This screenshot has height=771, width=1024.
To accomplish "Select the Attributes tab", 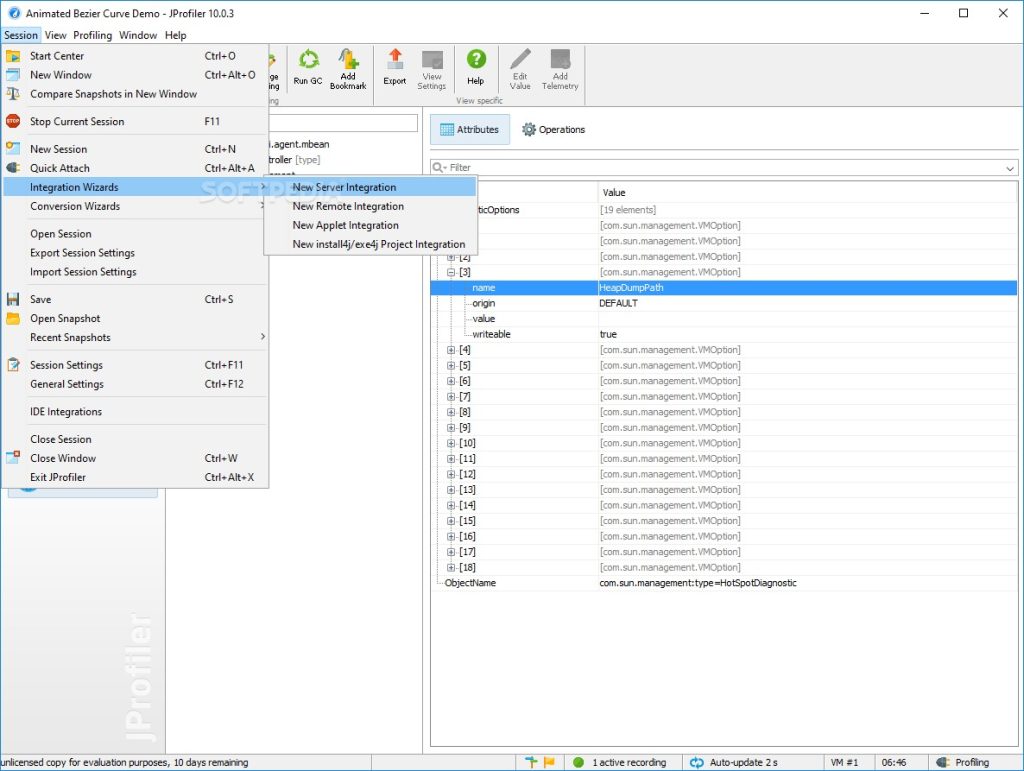I will 469,130.
